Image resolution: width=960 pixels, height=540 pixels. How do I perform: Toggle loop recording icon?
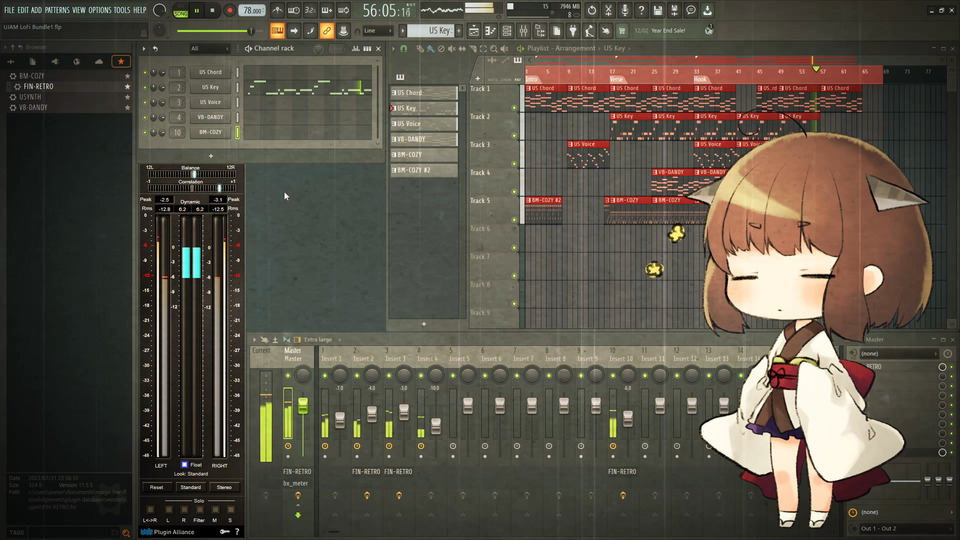point(343,10)
